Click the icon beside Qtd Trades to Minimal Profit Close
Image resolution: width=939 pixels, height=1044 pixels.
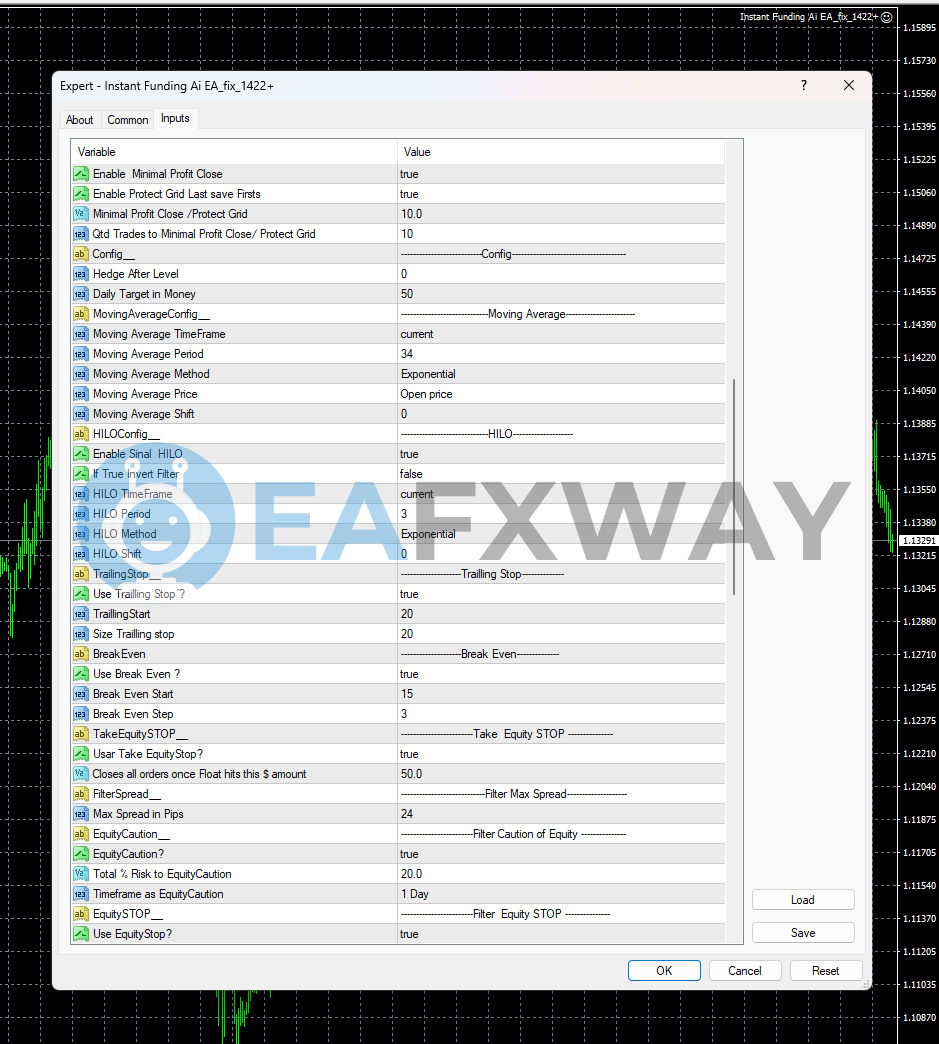point(81,234)
